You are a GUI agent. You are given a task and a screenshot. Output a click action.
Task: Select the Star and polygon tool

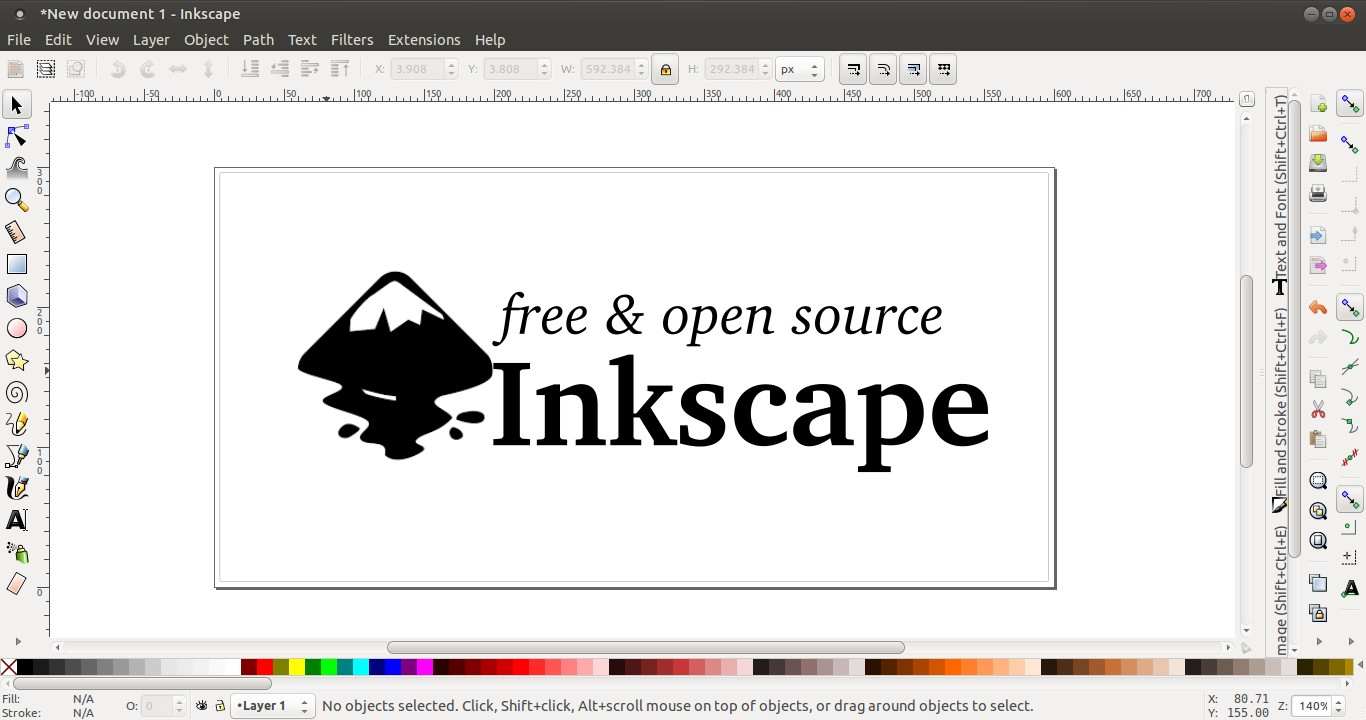pos(17,360)
